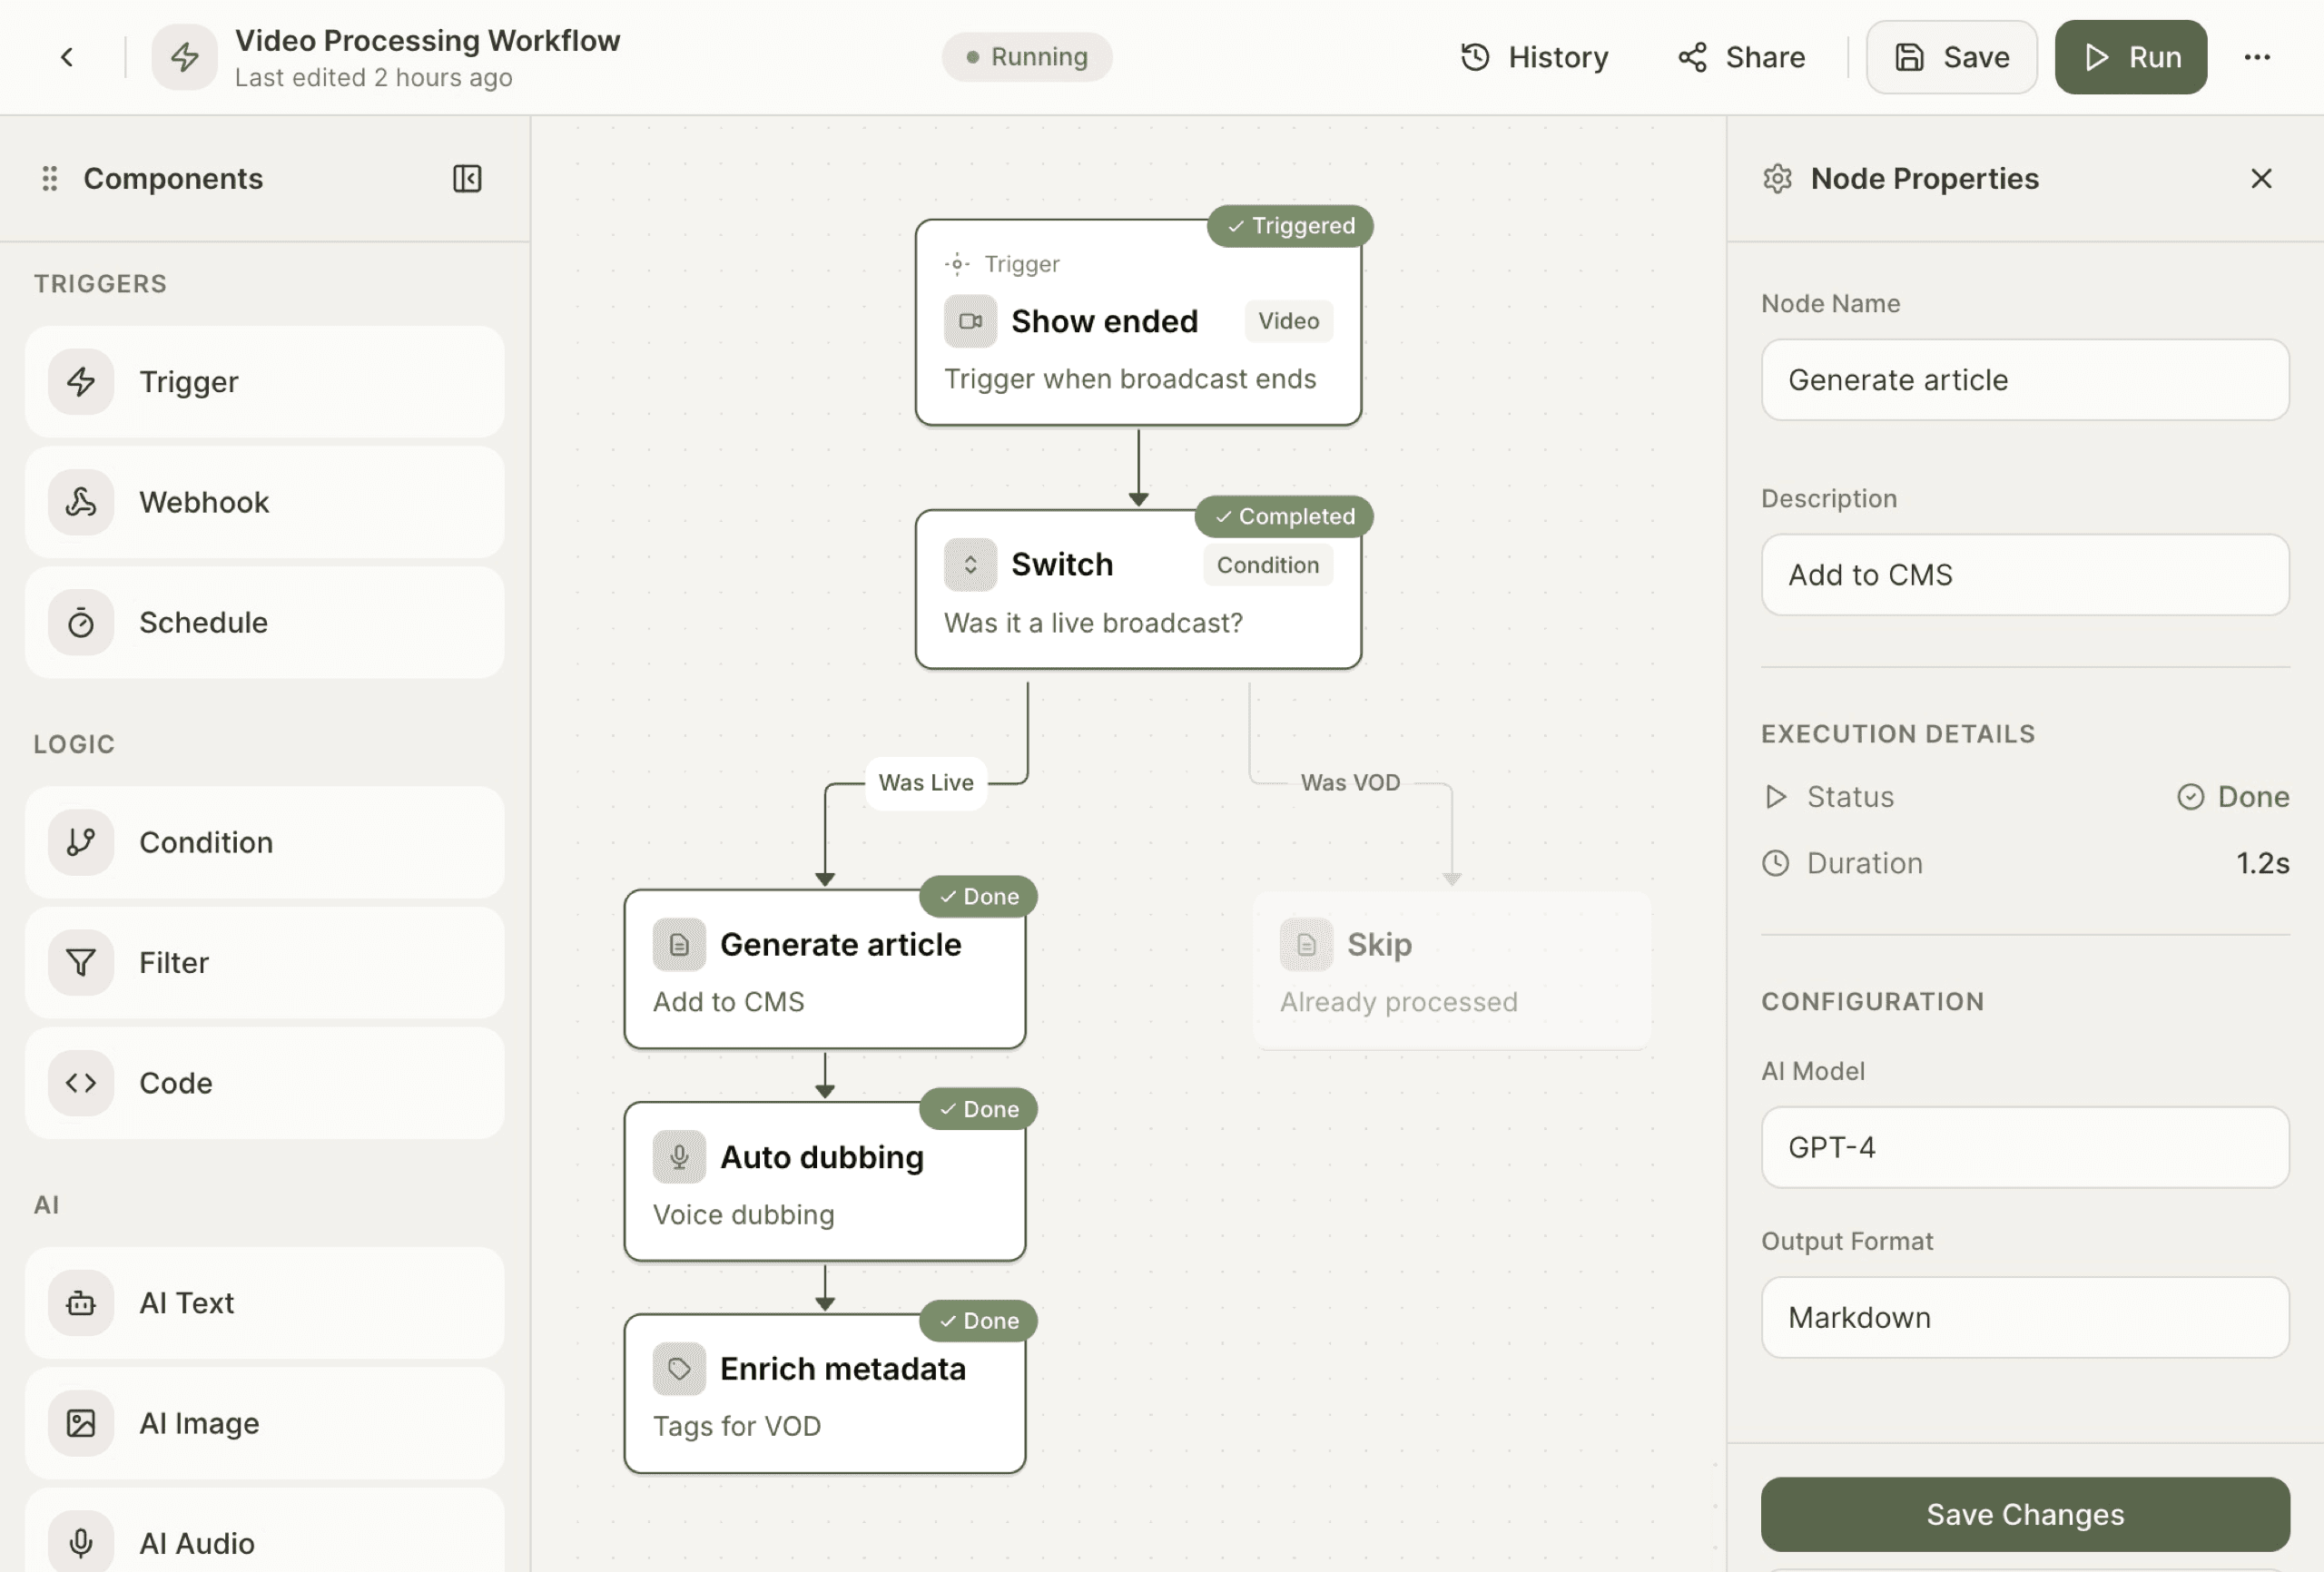Select the AI Text component icon

[81, 1303]
